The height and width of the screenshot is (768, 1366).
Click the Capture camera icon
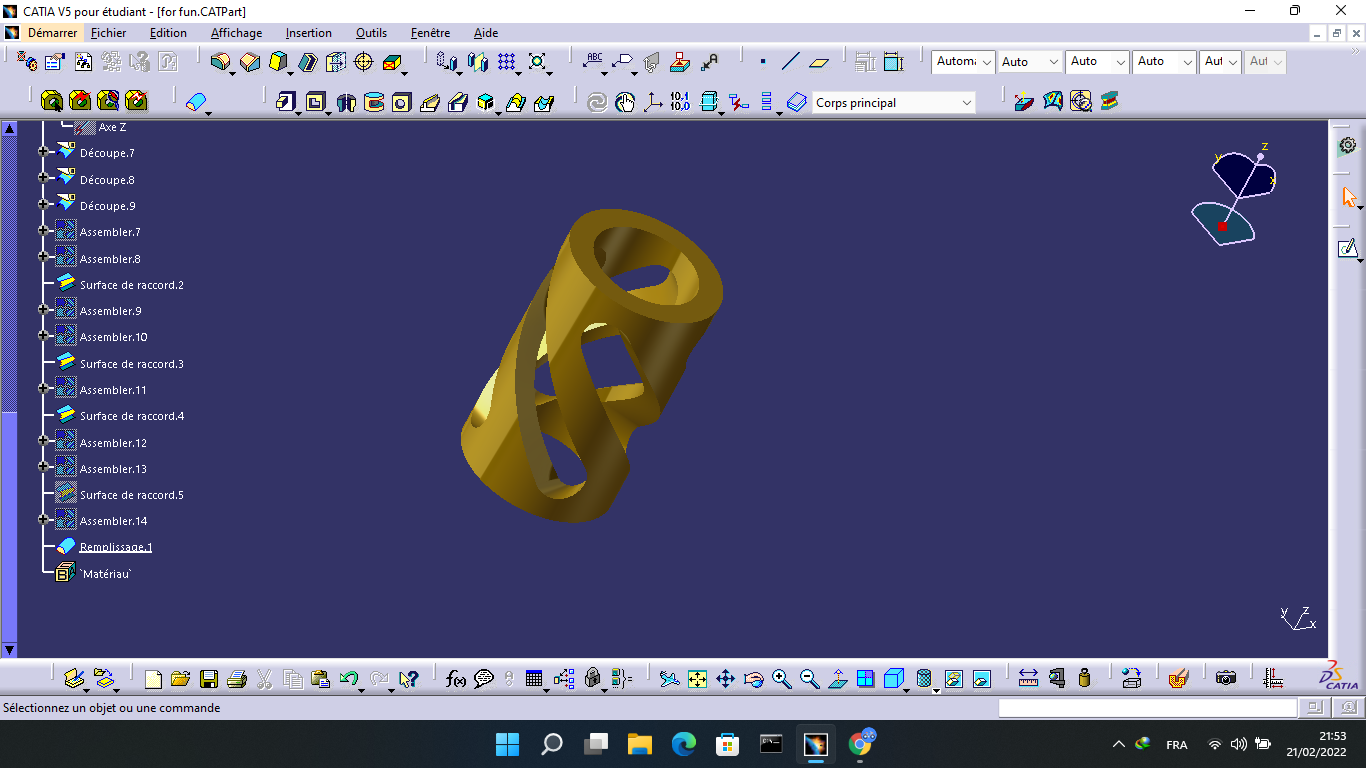click(1226, 679)
